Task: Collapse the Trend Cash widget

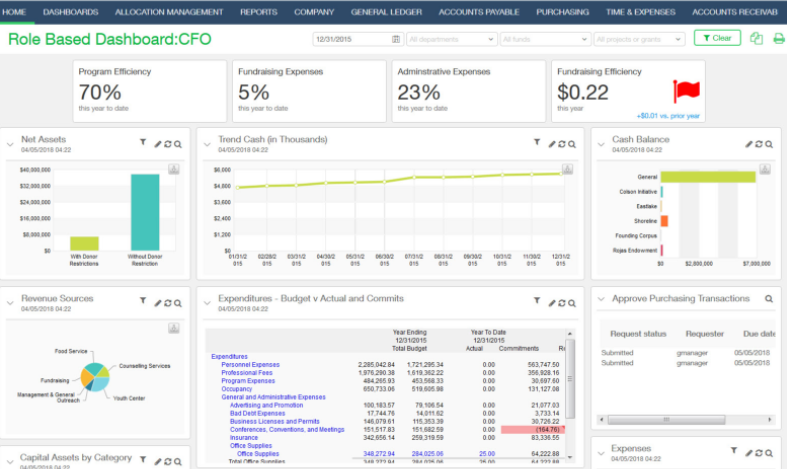Action: 207,145
